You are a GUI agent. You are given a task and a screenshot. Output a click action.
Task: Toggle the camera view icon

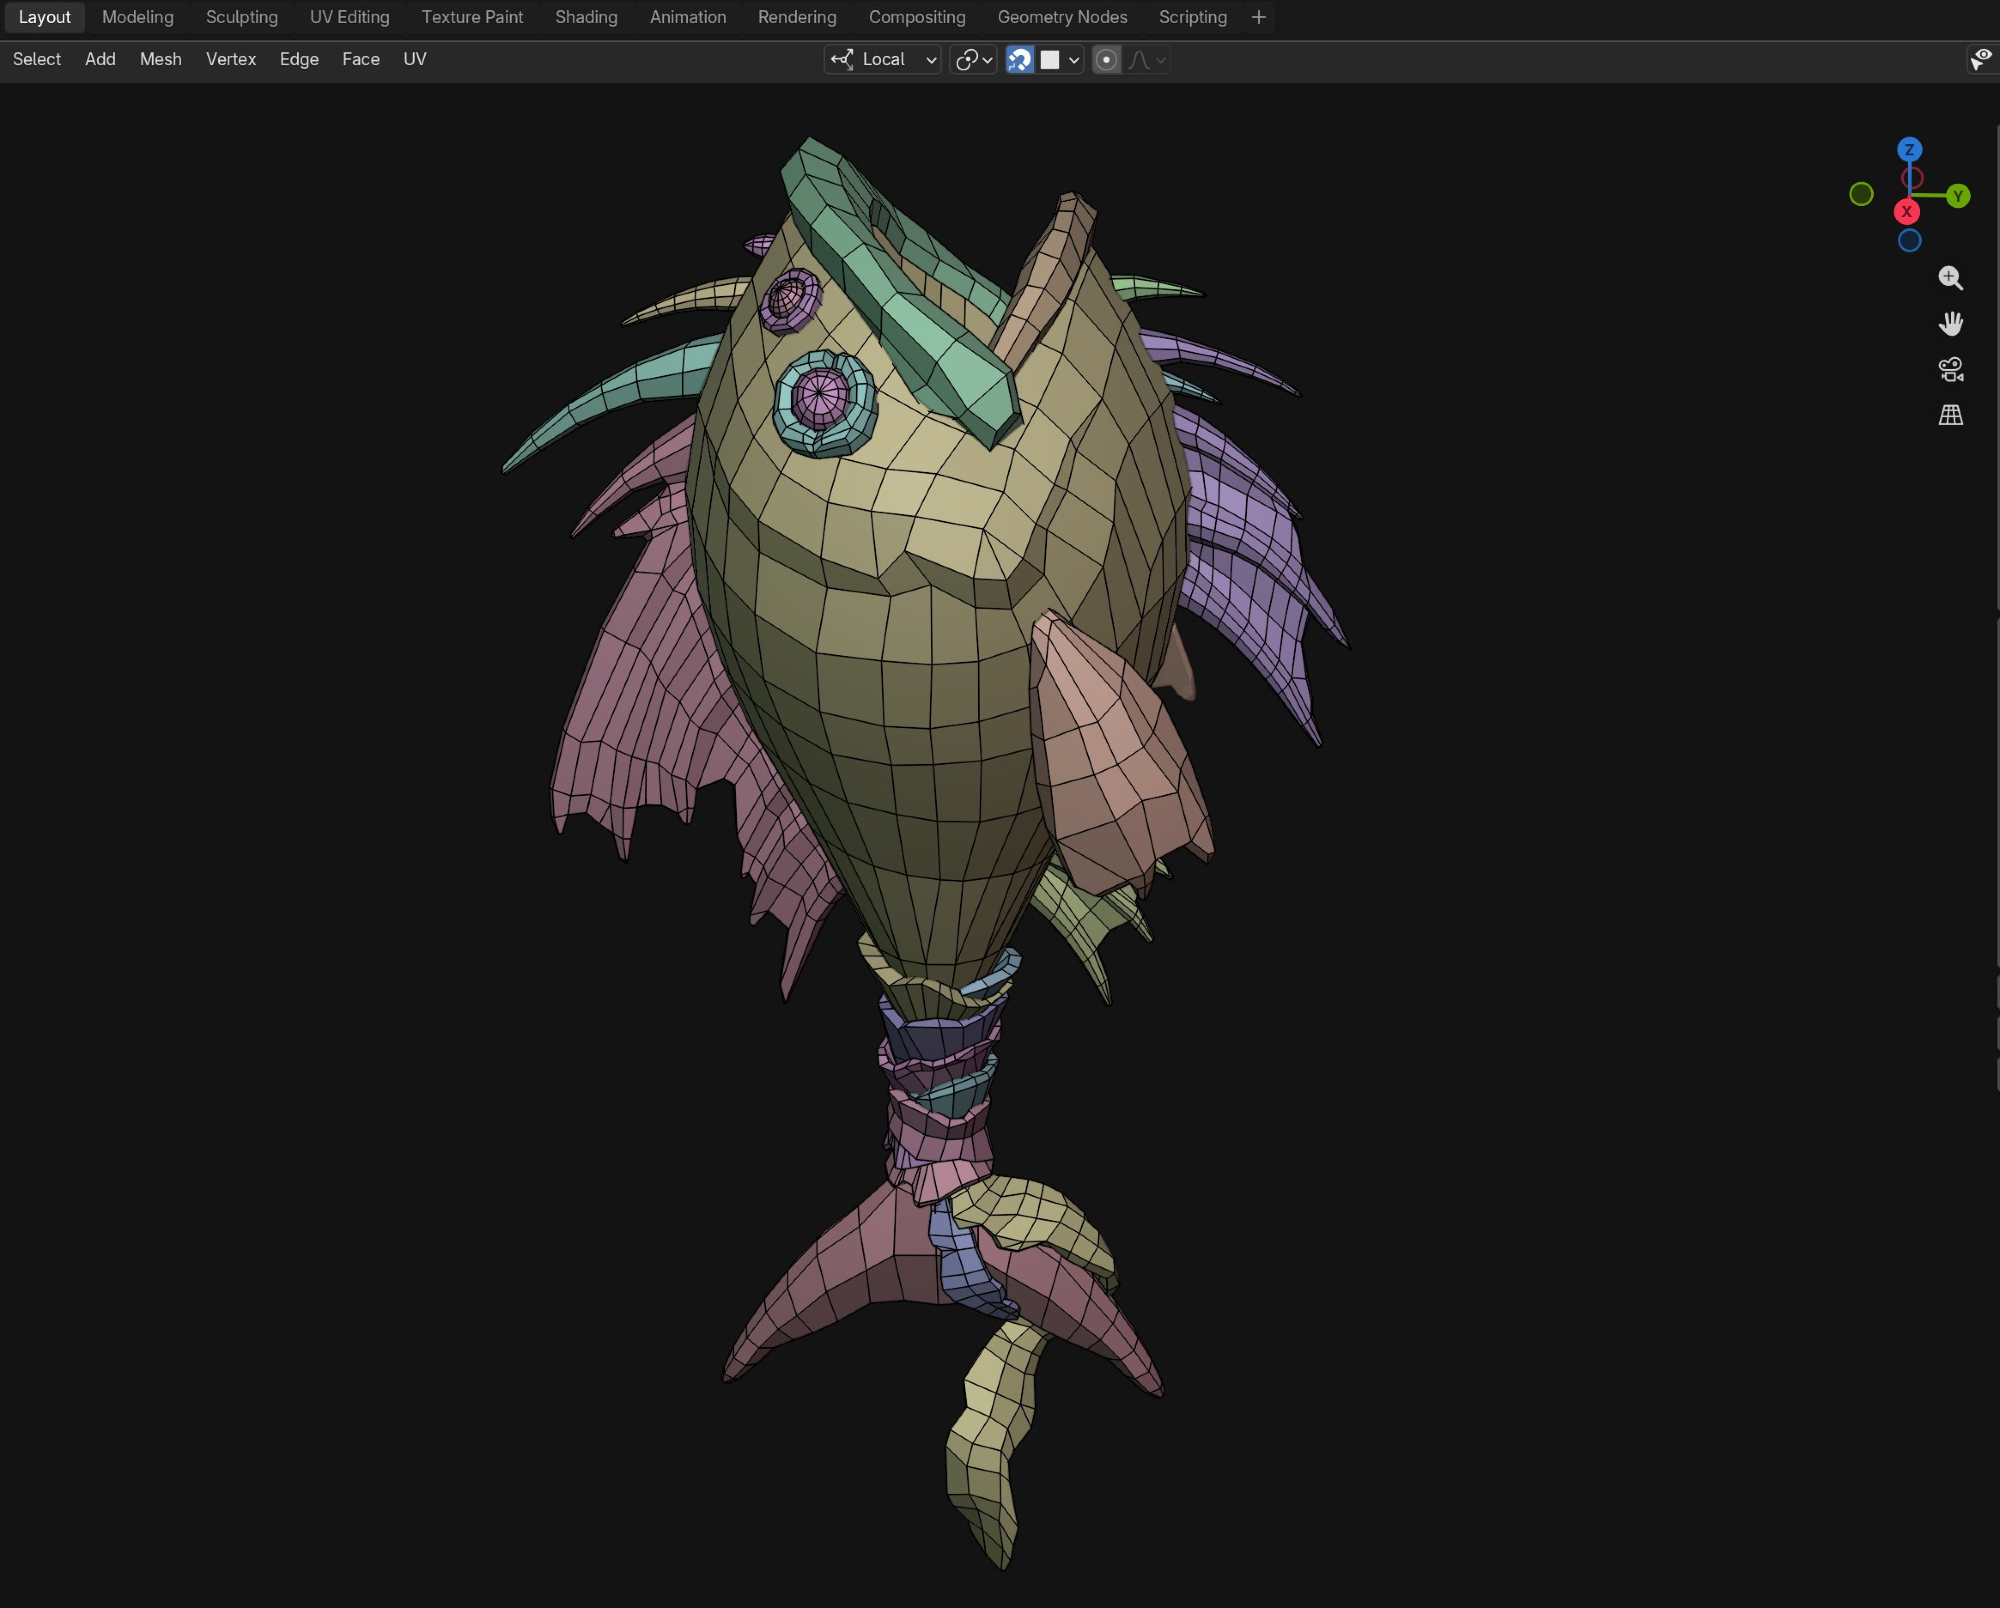[1950, 369]
